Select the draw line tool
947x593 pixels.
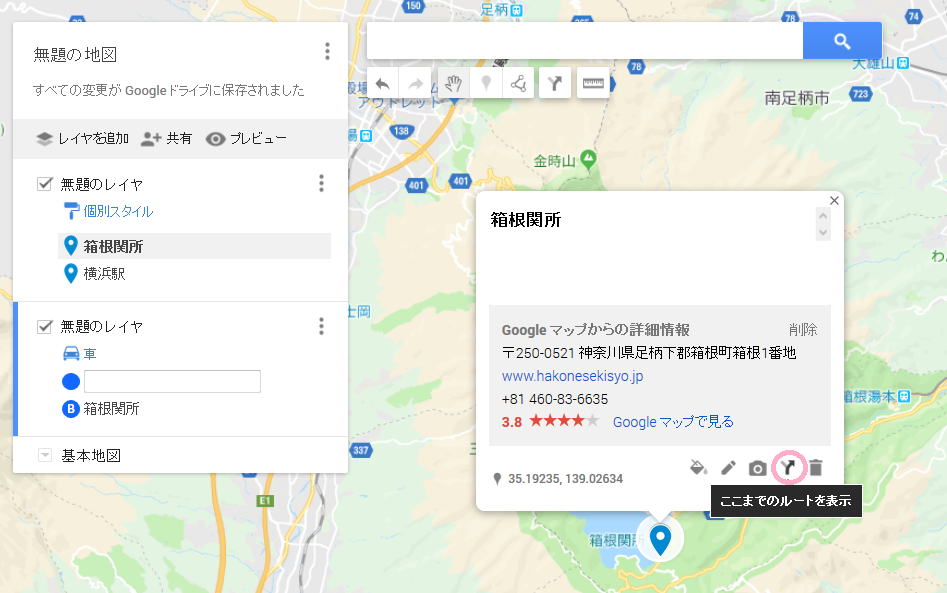518,83
